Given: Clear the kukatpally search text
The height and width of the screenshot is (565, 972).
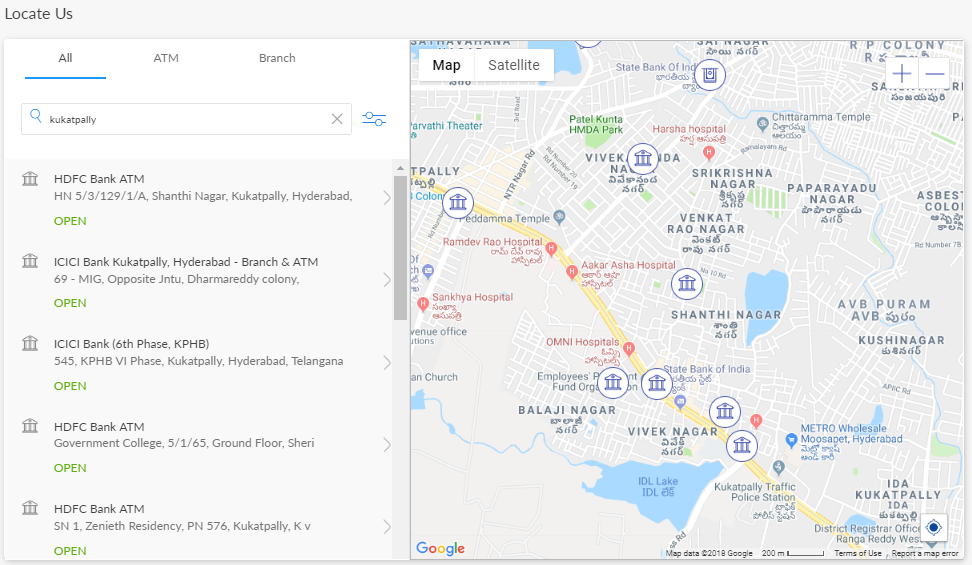Looking at the screenshot, I should (x=337, y=119).
